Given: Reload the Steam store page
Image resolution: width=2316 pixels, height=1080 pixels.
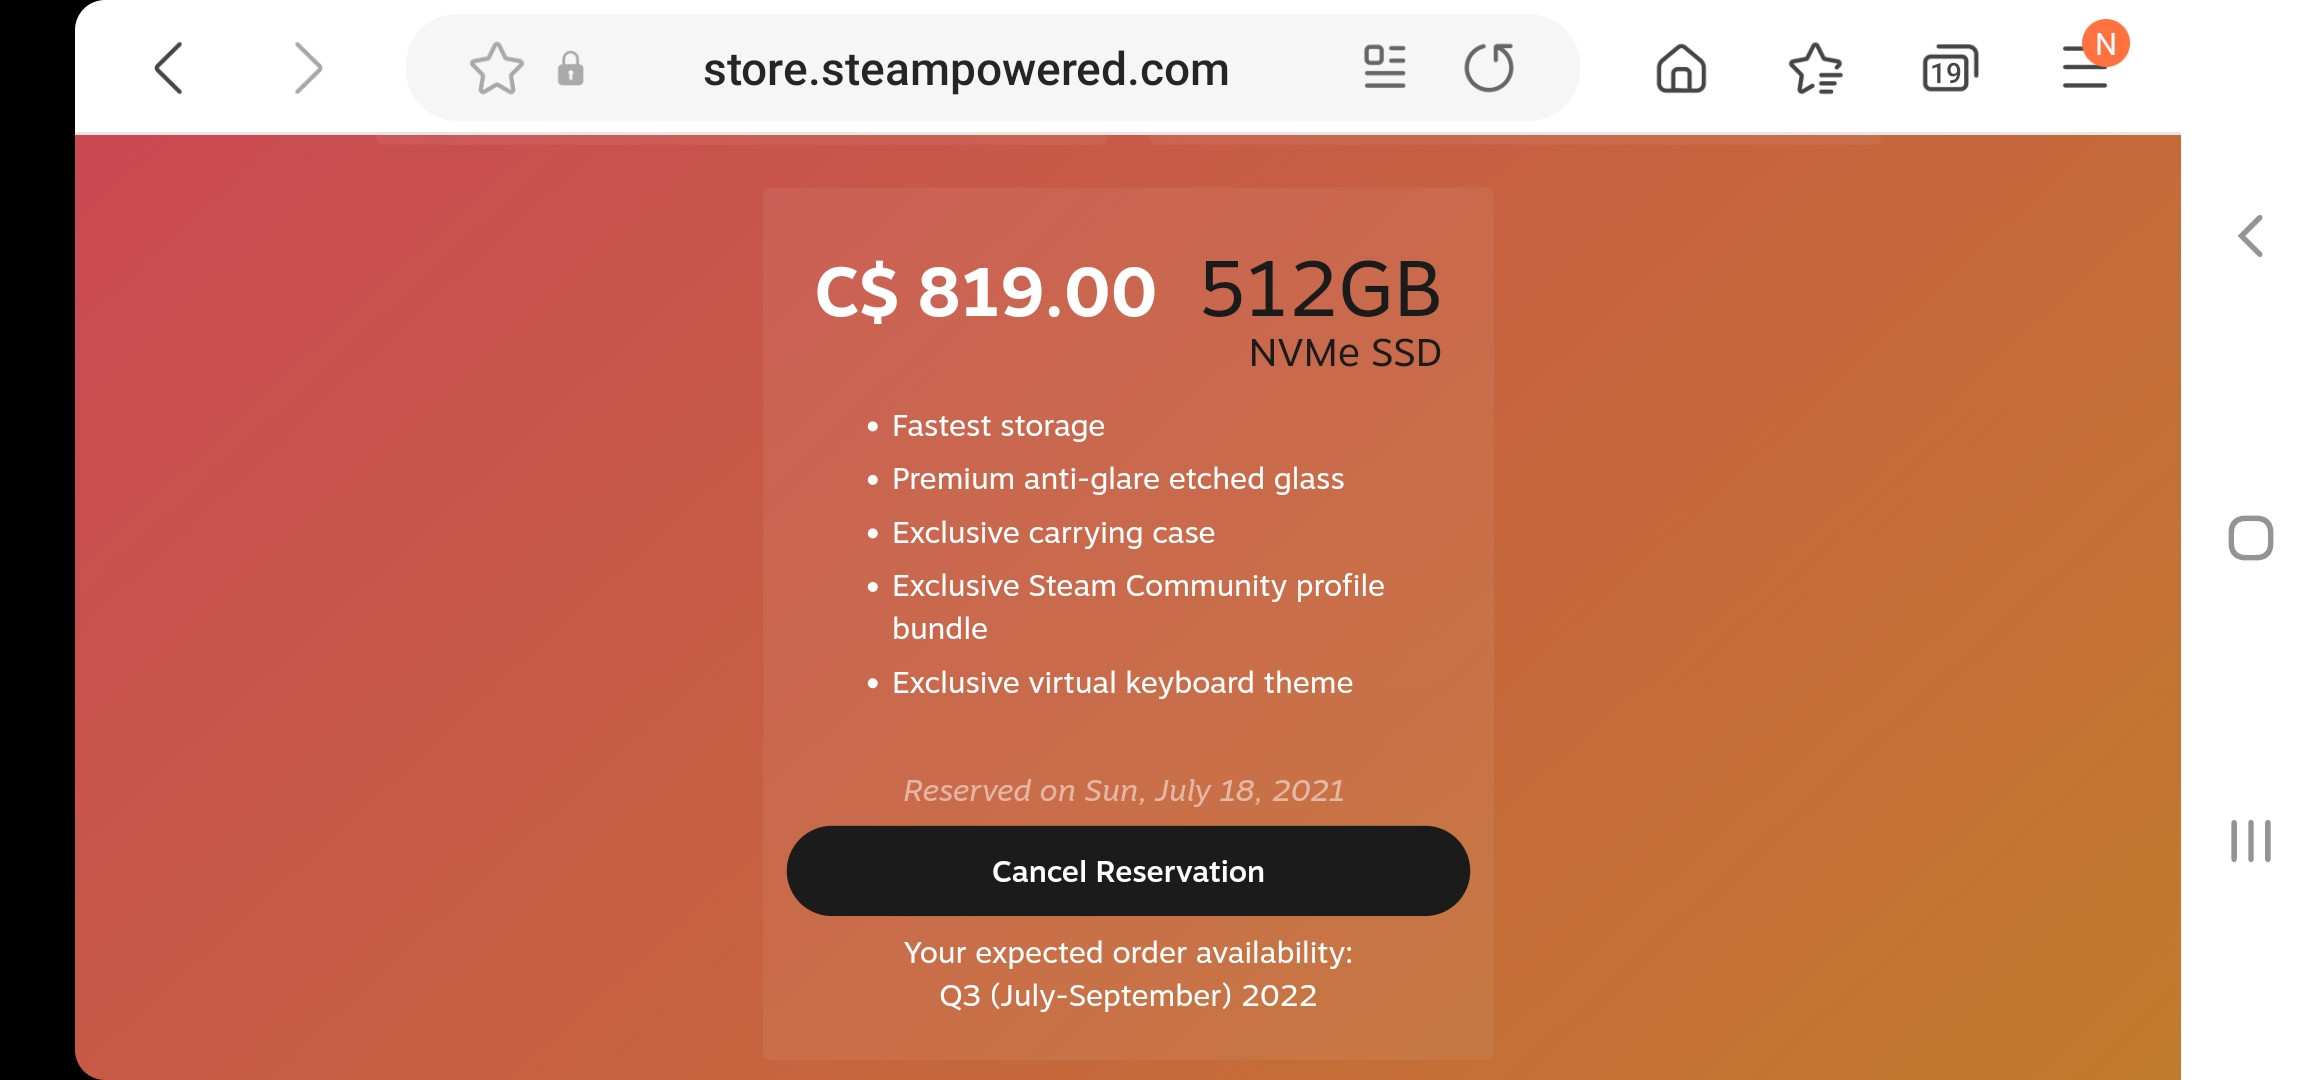Looking at the screenshot, I should pyautogui.click(x=1489, y=68).
